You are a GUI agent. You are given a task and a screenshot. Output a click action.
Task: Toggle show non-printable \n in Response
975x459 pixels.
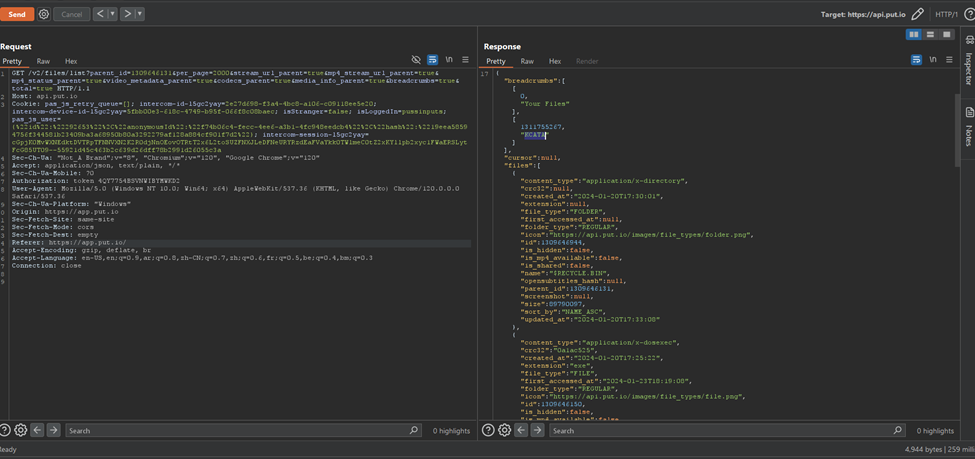[933, 61]
